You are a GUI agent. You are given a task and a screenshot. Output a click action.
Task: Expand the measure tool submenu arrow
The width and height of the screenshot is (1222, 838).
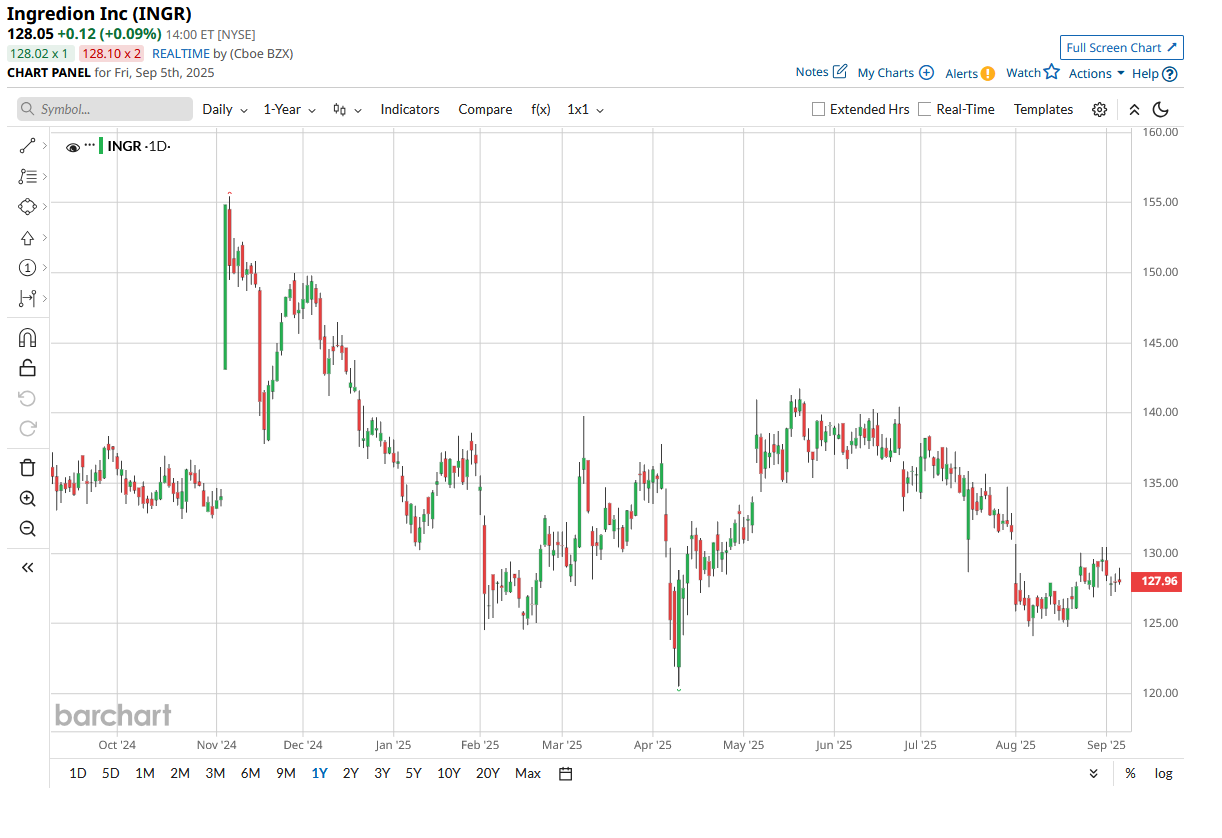(x=45, y=298)
